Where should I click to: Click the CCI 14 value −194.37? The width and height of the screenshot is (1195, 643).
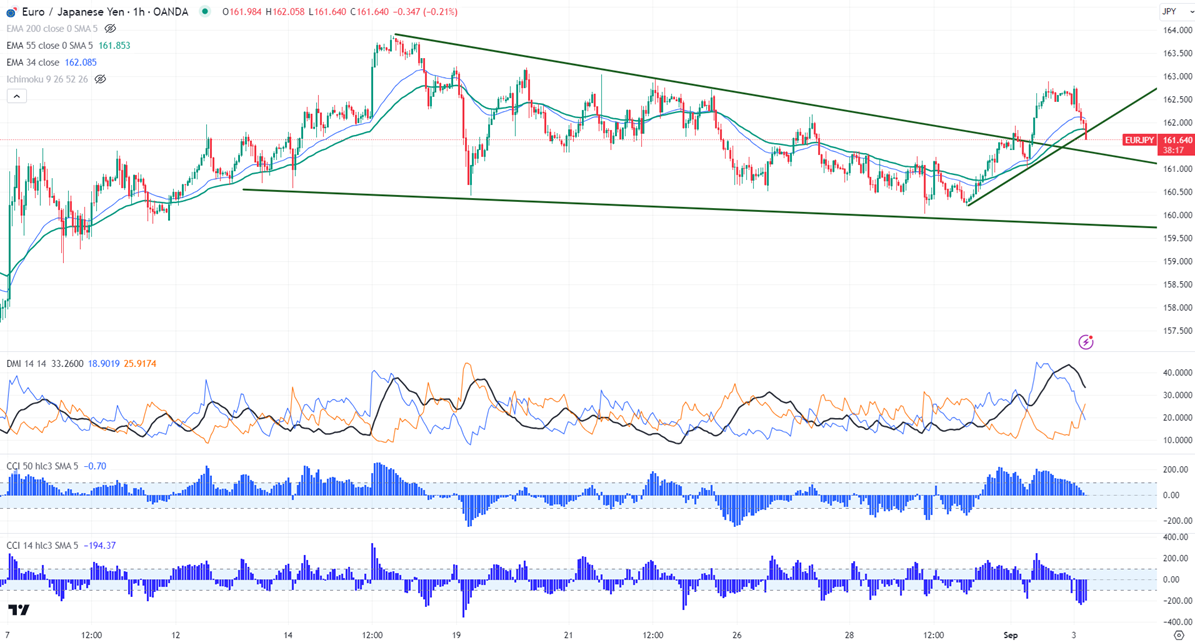pos(99,545)
